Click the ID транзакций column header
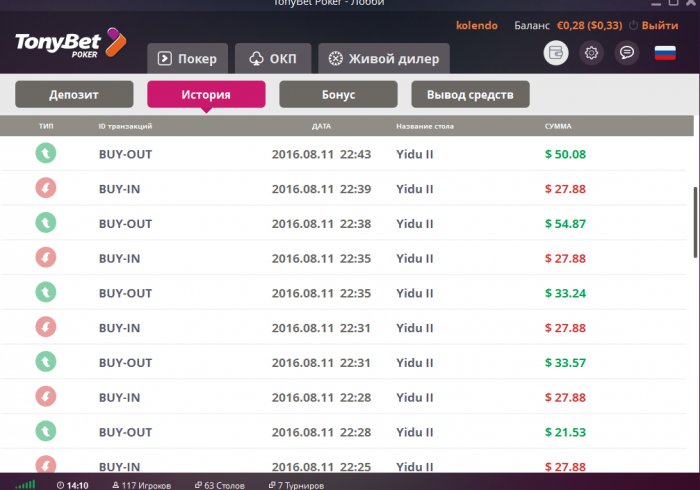Viewport: 700px width, 490px height. tap(125, 126)
